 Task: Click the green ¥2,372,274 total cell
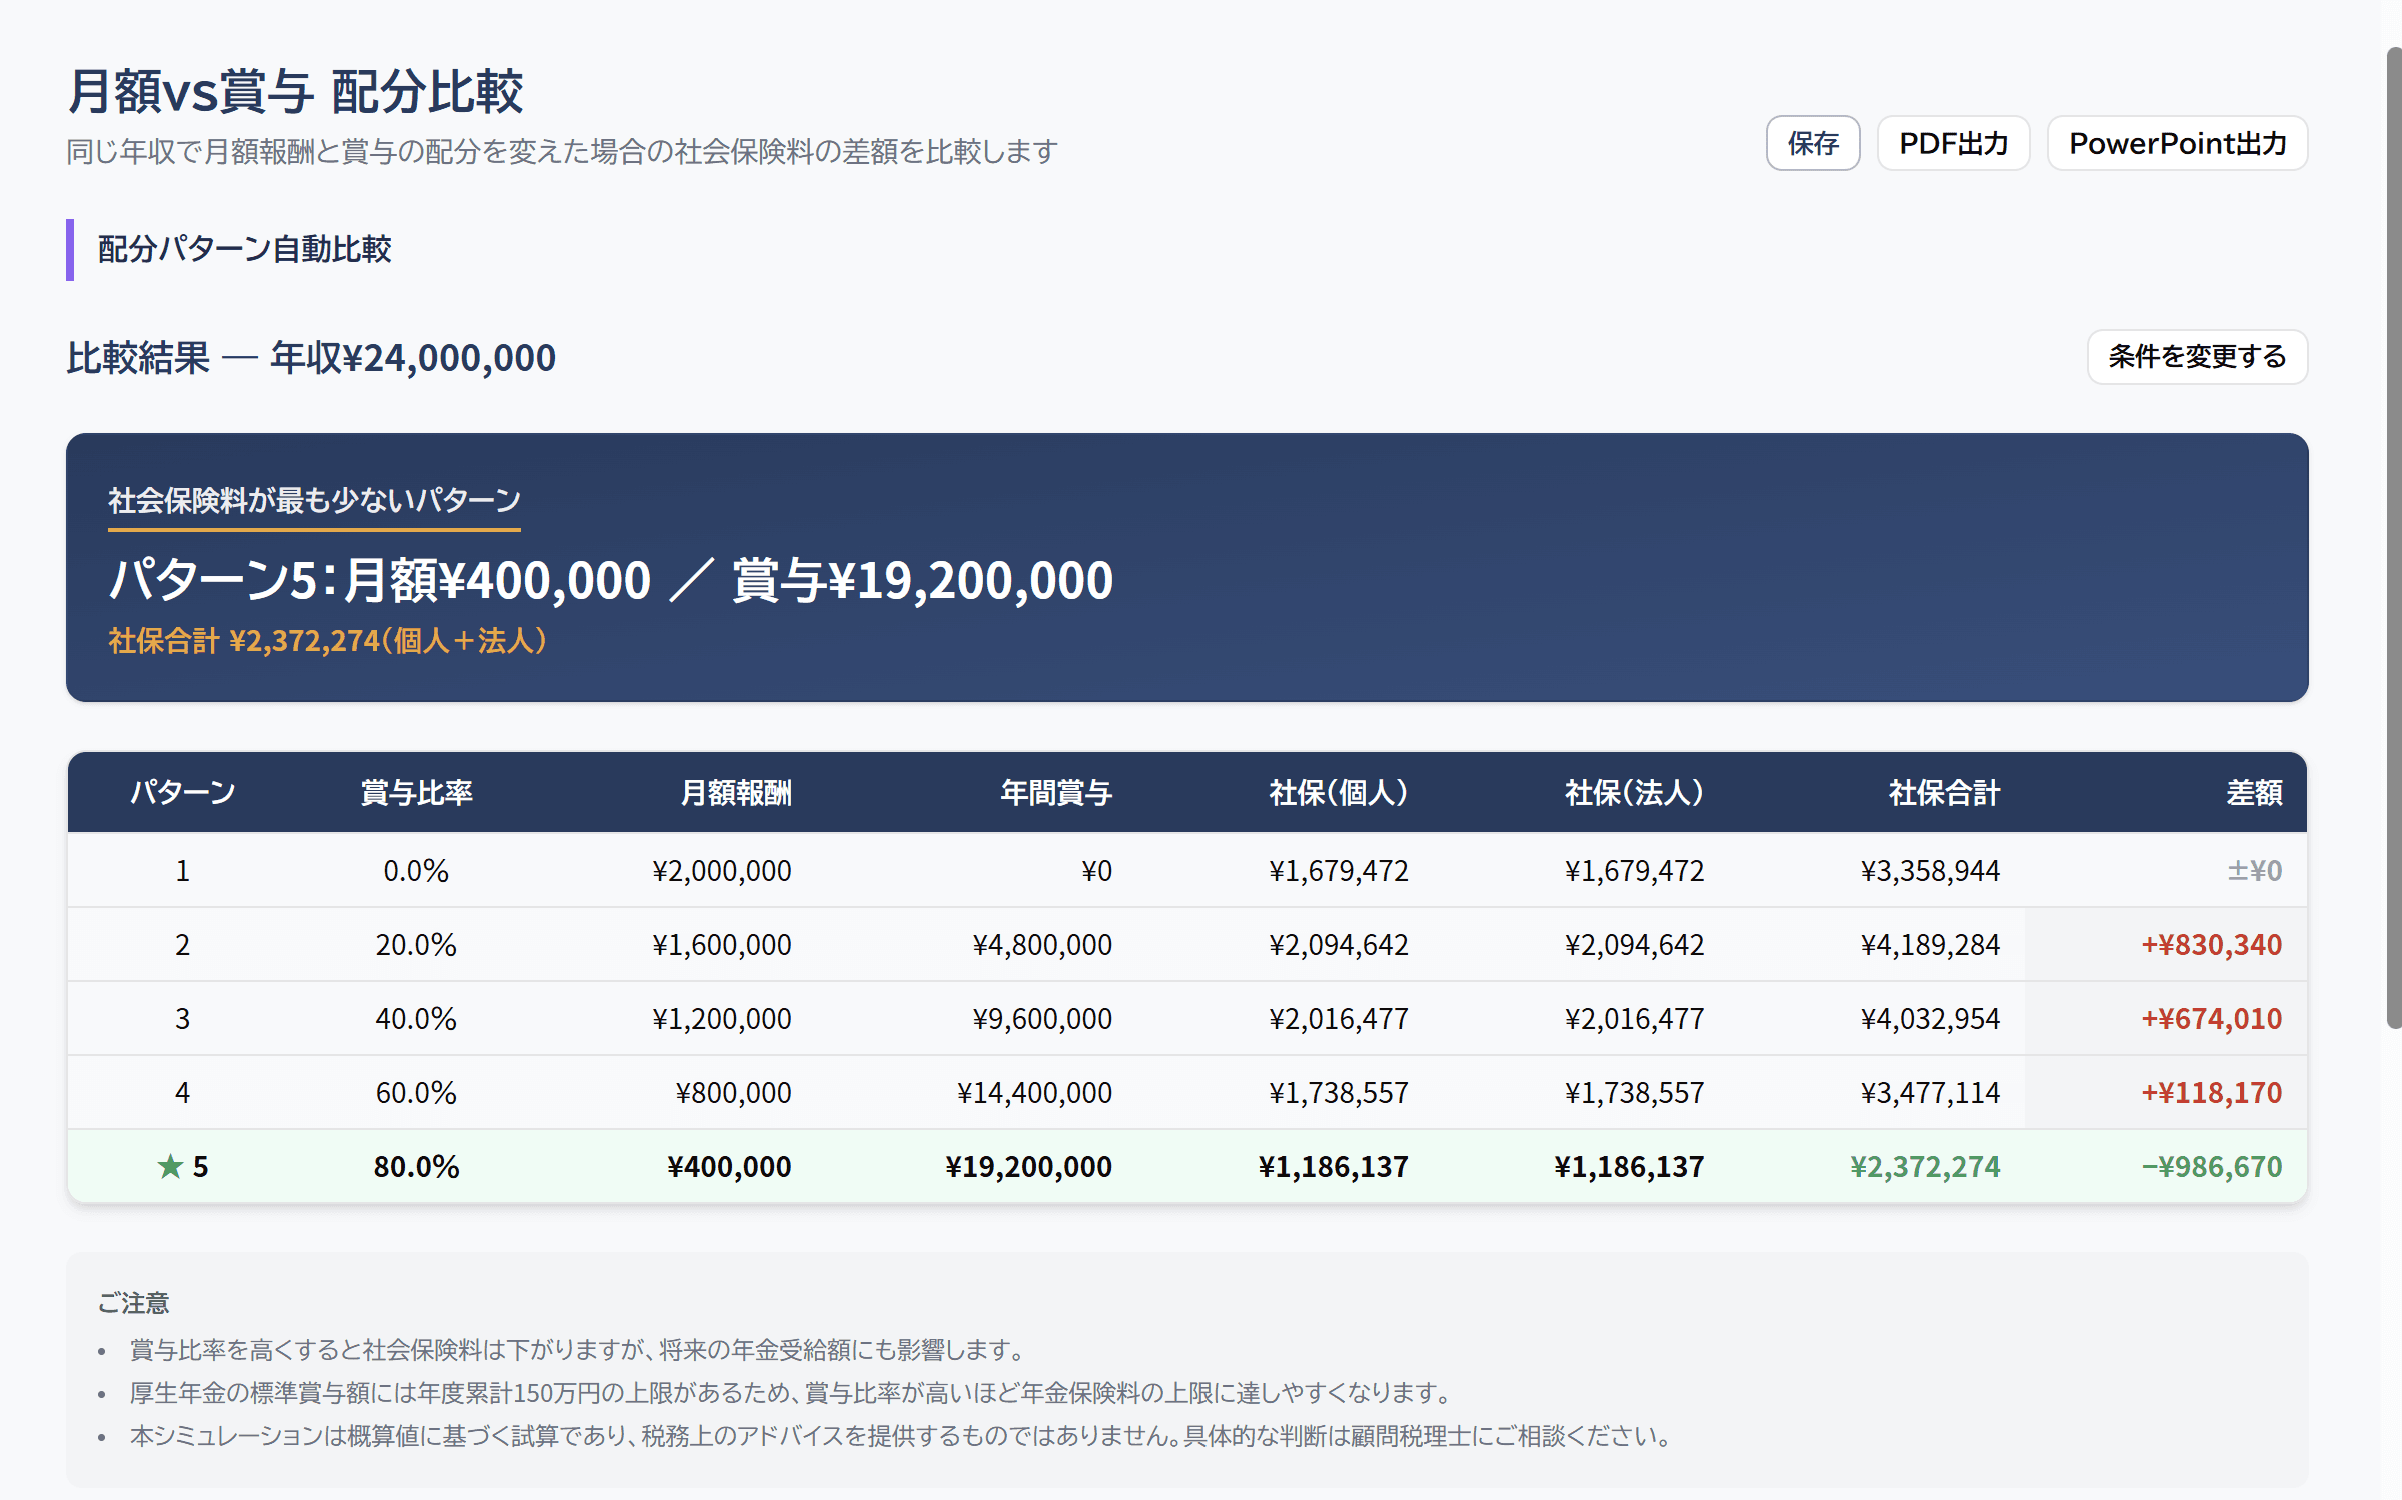(1925, 1166)
